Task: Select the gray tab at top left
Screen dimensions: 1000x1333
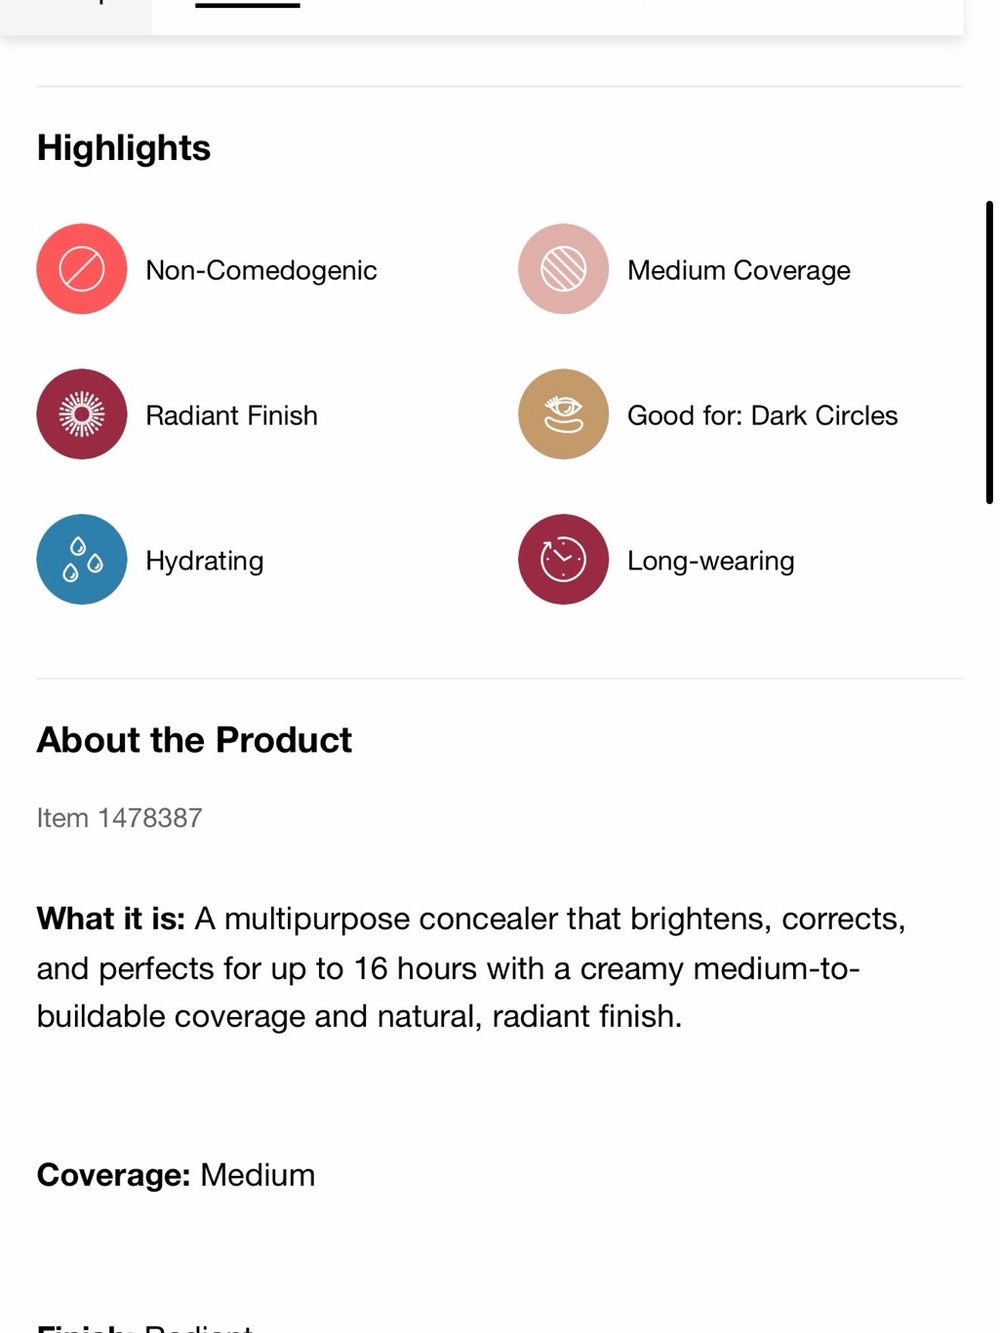Action: (76, 15)
